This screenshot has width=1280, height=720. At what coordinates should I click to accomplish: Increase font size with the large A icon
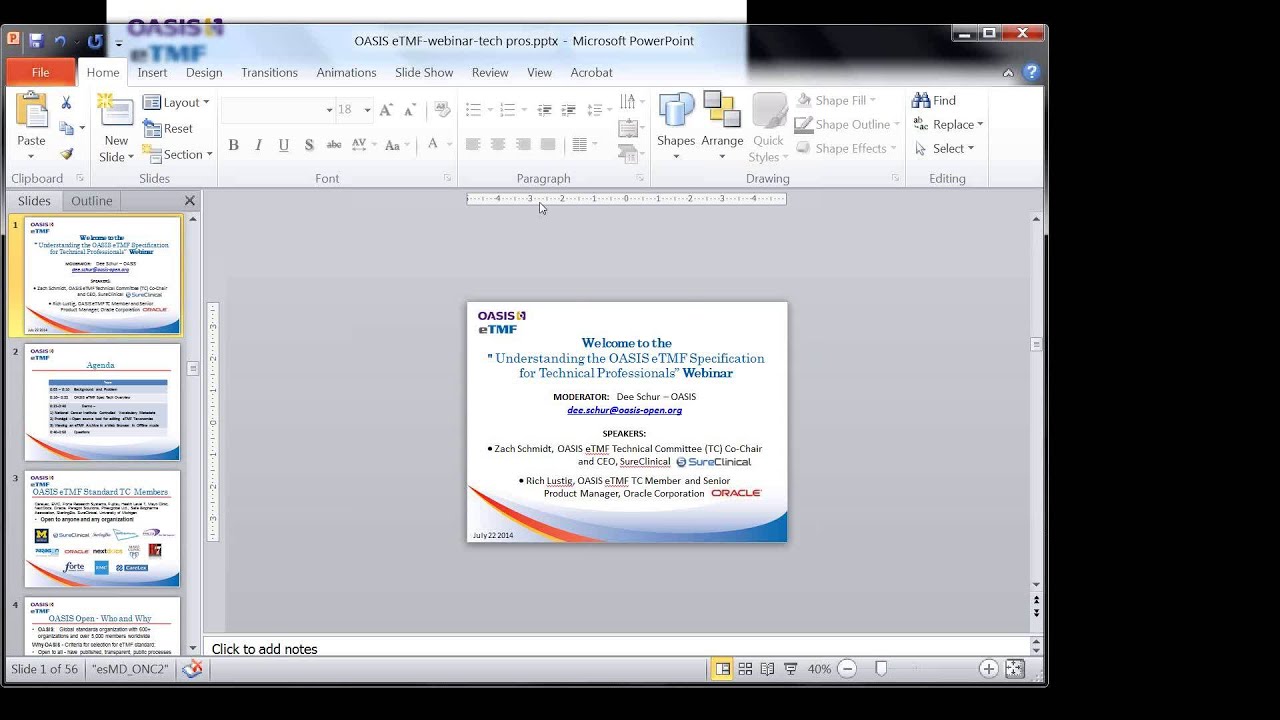point(386,110)
